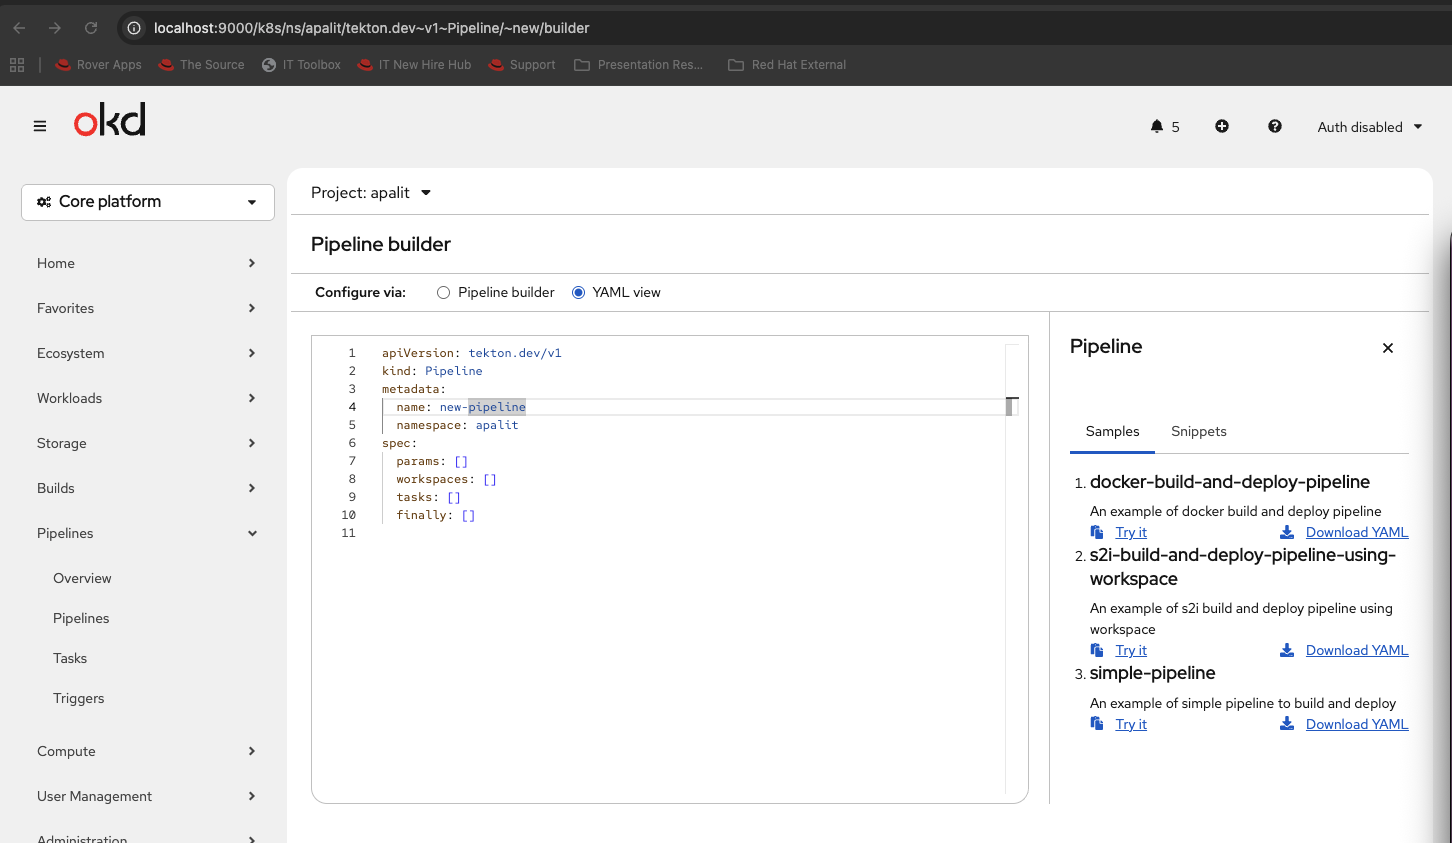Screen dimensions: 1452x843
Task: Open the Core platform perspective dropdown
Action: tap(148, 202)
